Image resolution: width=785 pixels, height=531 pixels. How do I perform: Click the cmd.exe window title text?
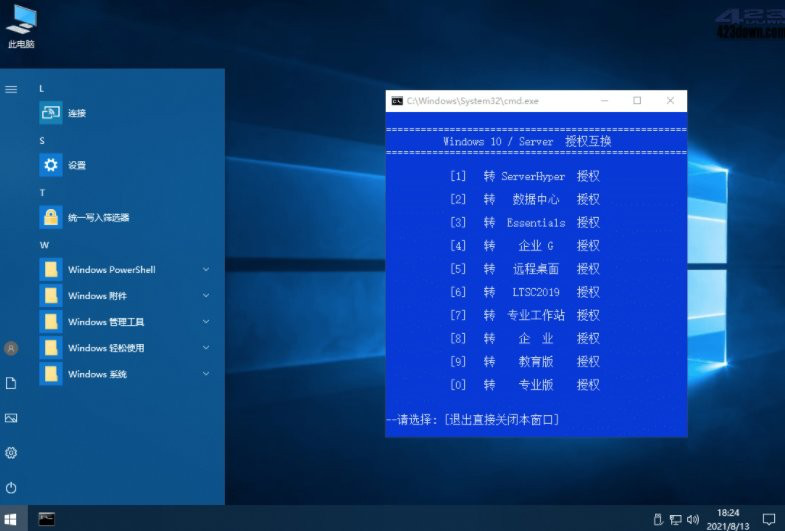(x=472, y=101)
